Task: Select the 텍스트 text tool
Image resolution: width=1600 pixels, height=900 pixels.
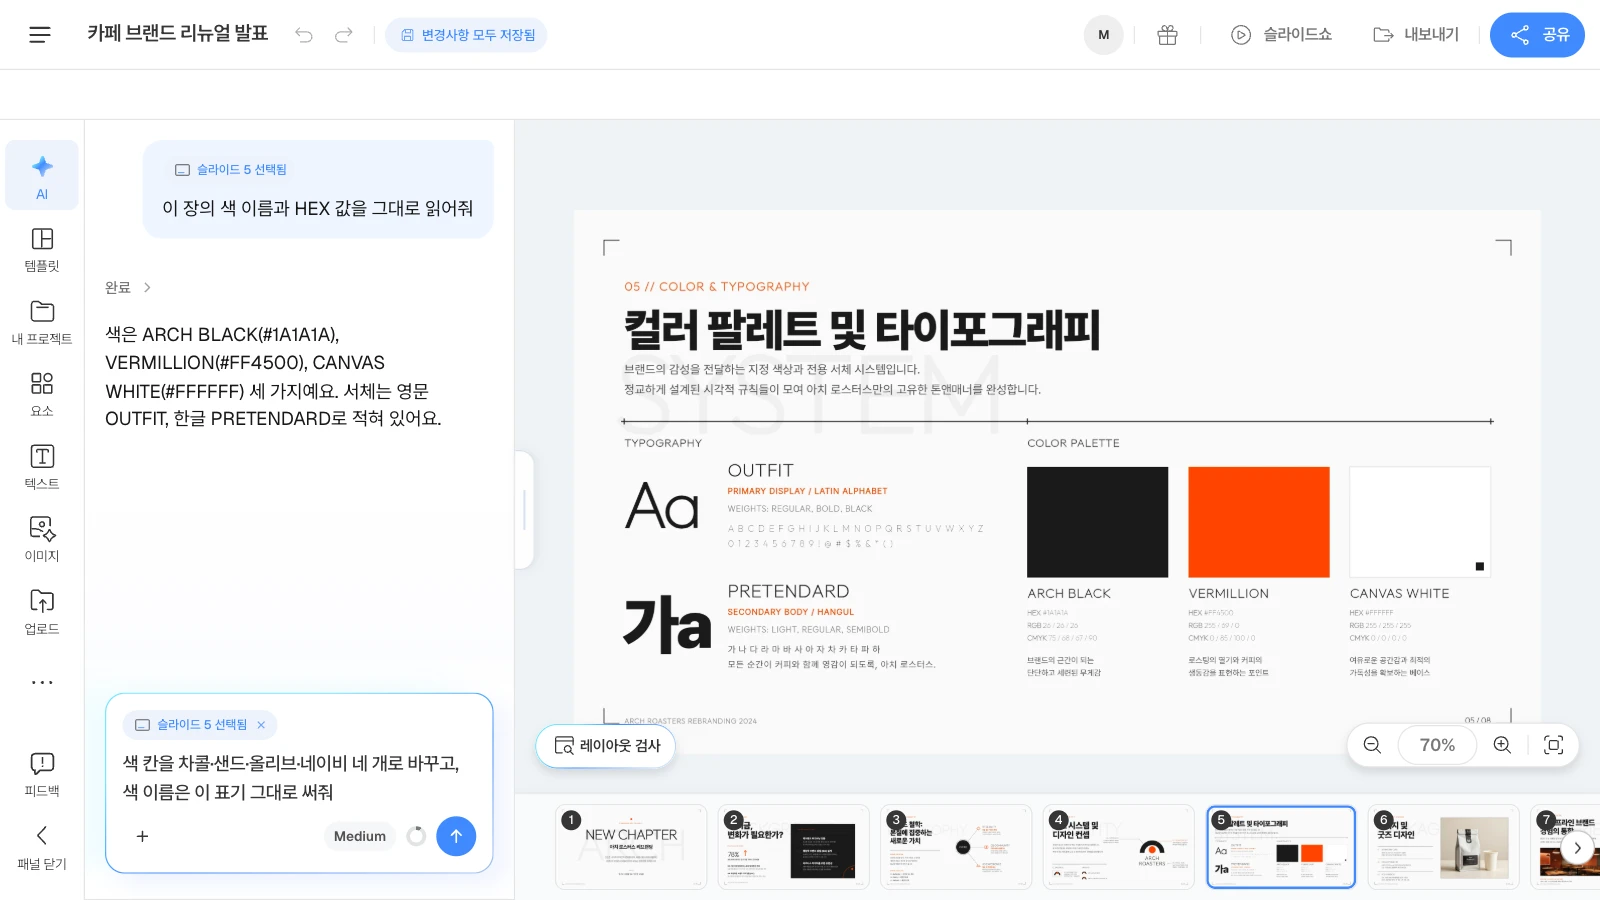Action: [x=42, y=467]
